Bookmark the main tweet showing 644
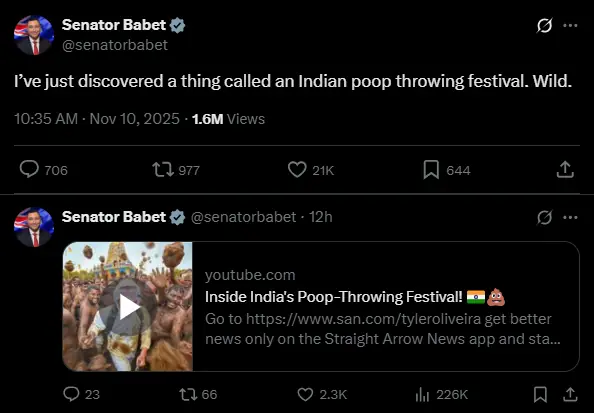 tap(431, 169)
